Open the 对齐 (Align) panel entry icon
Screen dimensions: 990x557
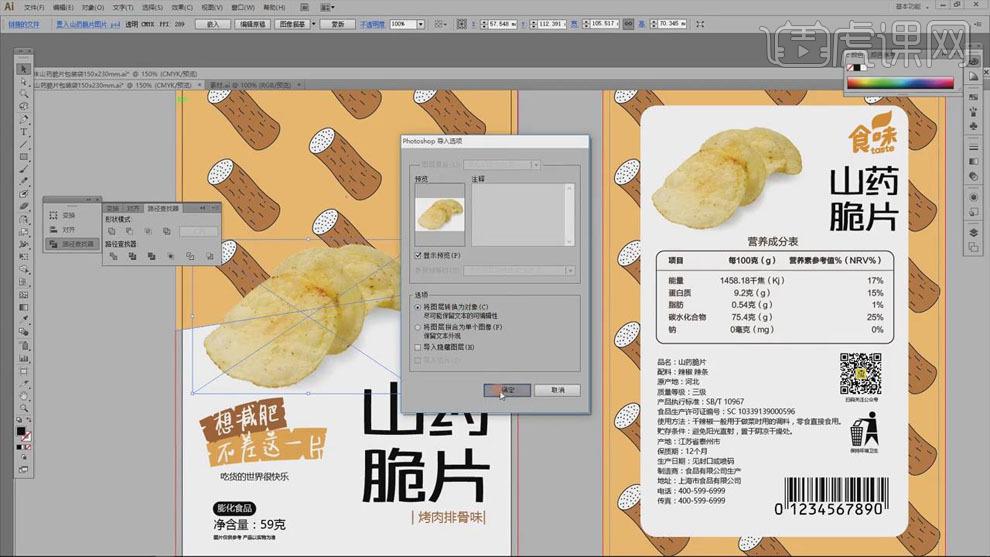point(54,230)
